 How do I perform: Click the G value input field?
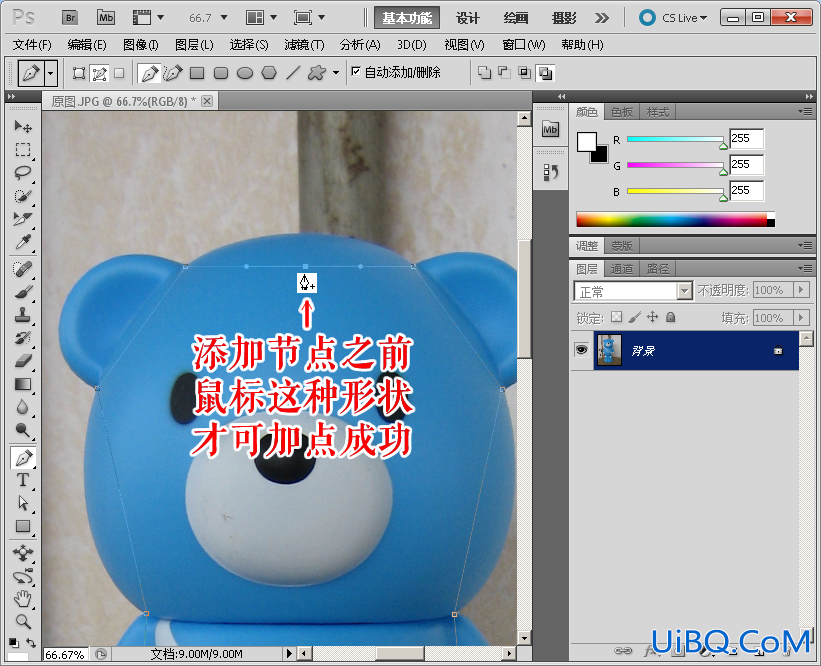(746, 164)
